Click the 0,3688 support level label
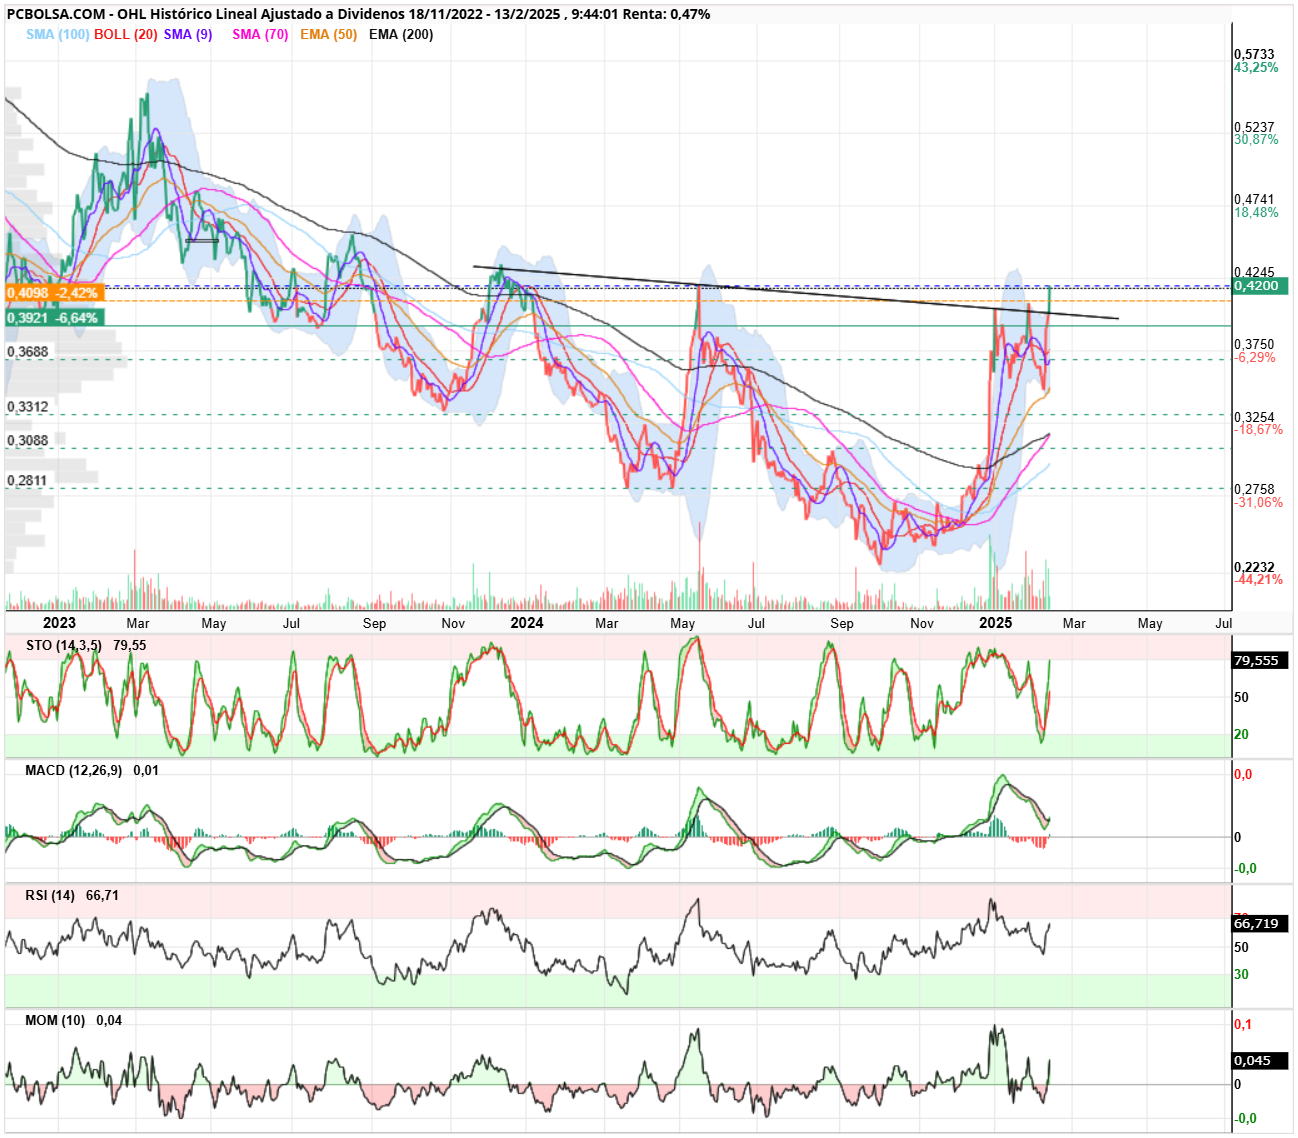 (28, 352)
